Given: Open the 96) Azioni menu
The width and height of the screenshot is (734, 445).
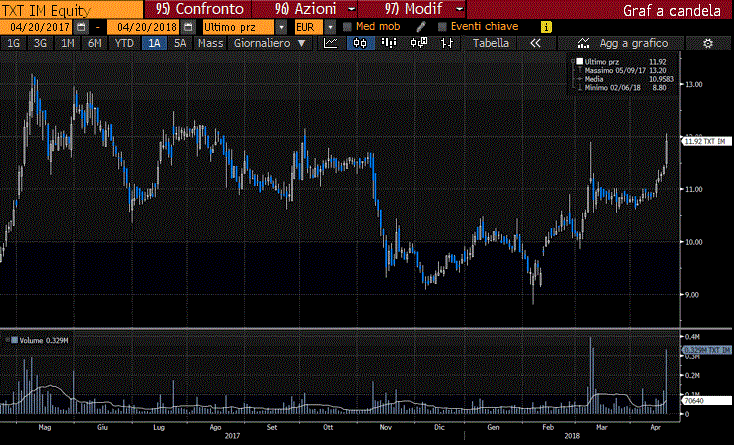Looking at the screenshot, I should click(x=305, y=9).
